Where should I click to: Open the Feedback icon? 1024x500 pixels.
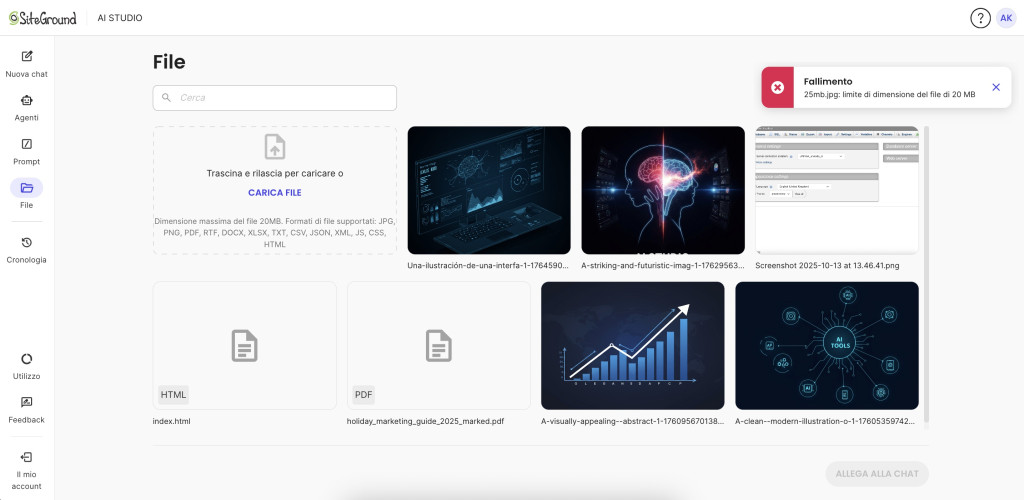(x=27, y=402)
